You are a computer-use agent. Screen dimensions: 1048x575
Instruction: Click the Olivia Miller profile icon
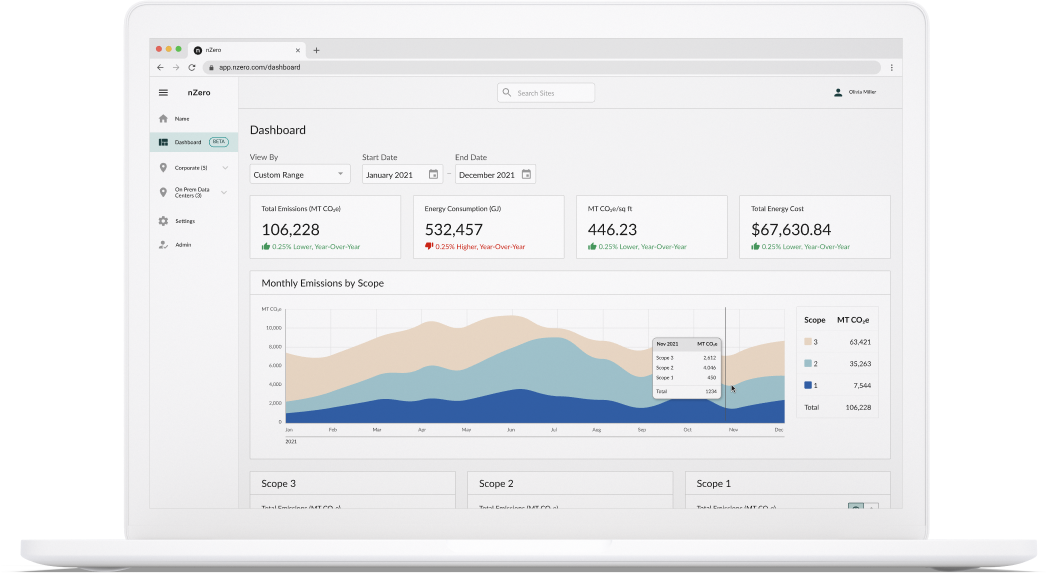point(838,93)
